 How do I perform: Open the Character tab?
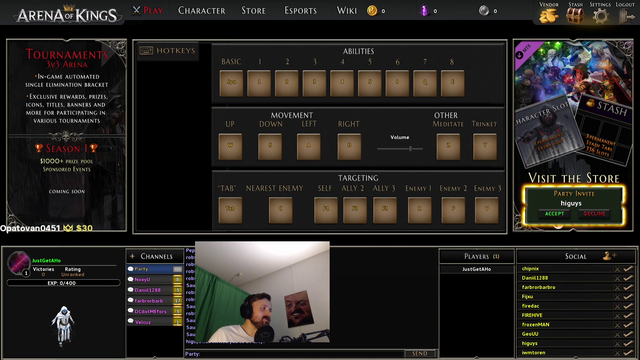tap(202, 10)
